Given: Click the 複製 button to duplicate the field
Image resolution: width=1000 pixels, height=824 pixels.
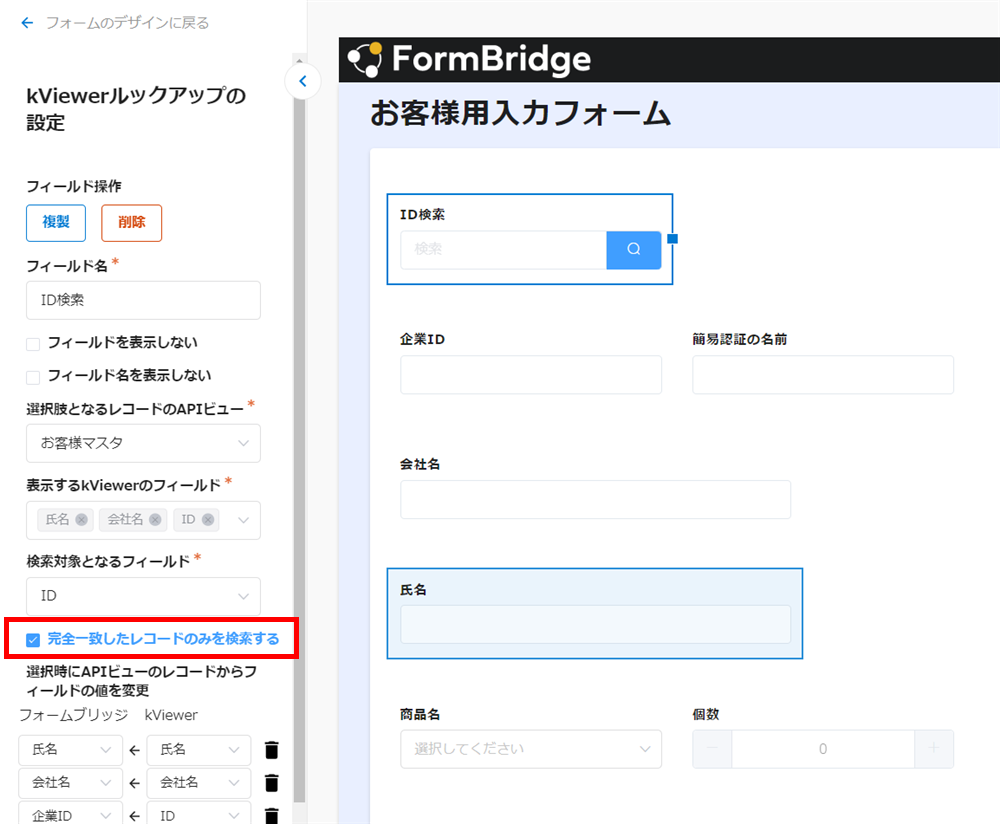Looking at the screenshot, I should pyautogui.click(x=55, y=222).
